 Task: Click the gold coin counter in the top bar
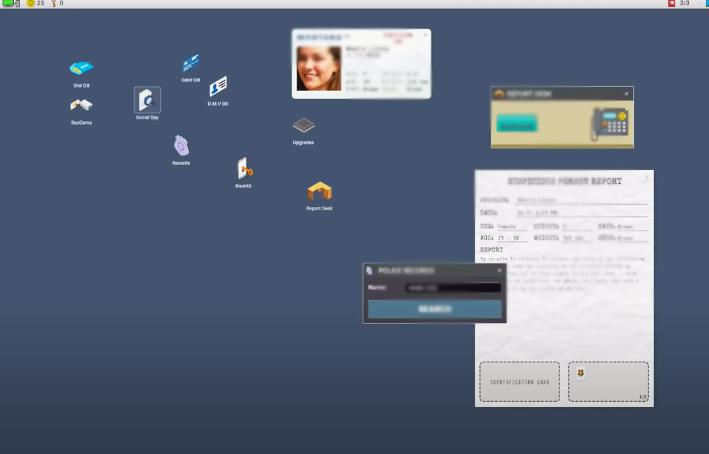(35, 3)
